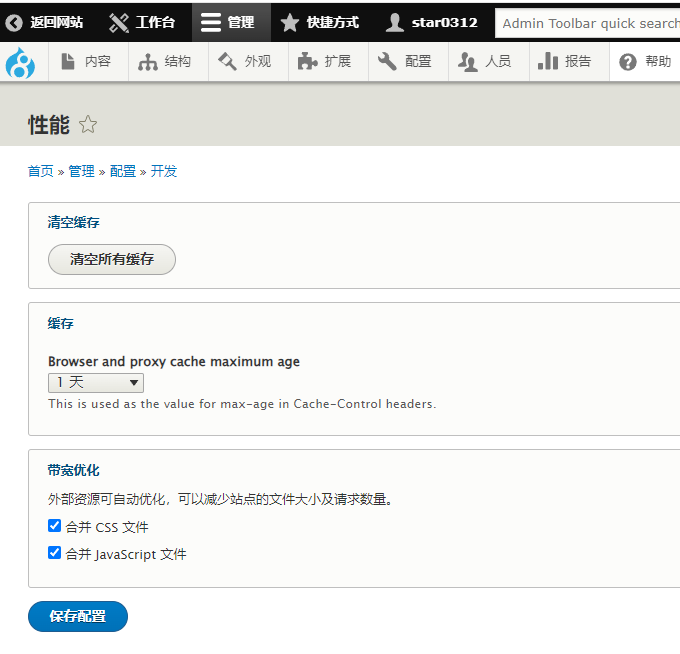Screen dimensions: 680x654
Task: Click the question mark icon for 帮助
Action: pos(628,62)
